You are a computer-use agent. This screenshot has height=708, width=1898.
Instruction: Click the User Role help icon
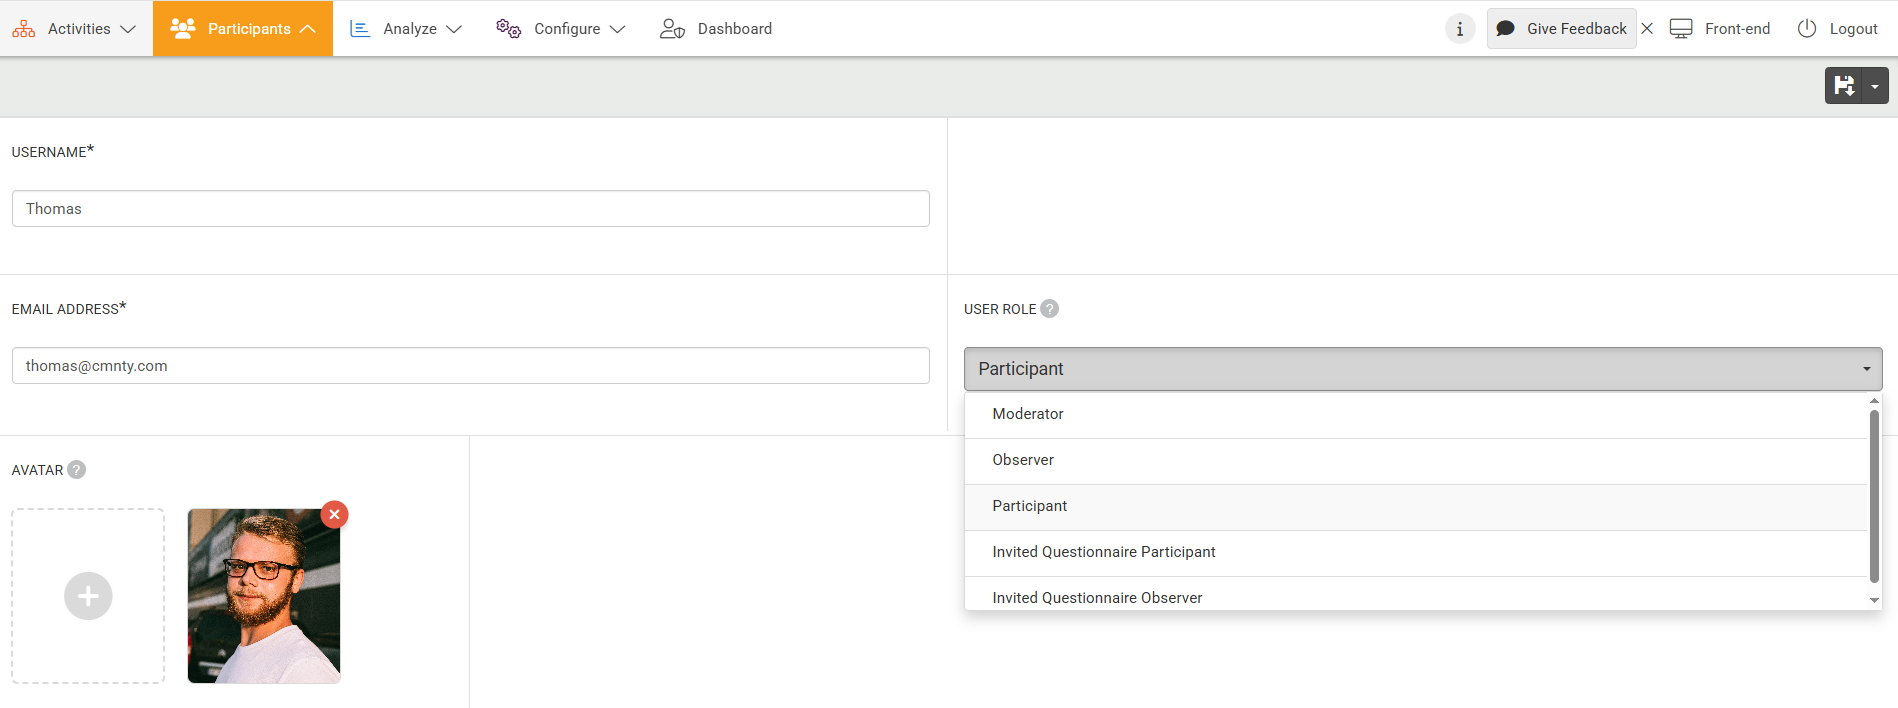(1049, 309)
